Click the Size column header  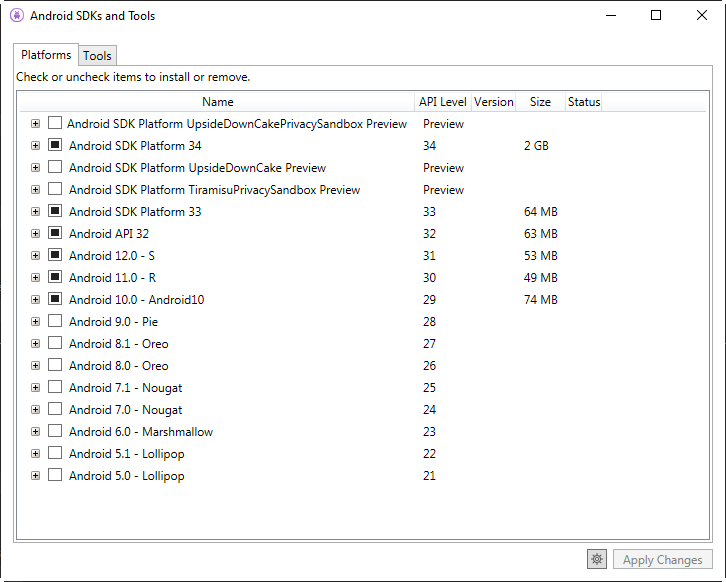tap(540, 102)
